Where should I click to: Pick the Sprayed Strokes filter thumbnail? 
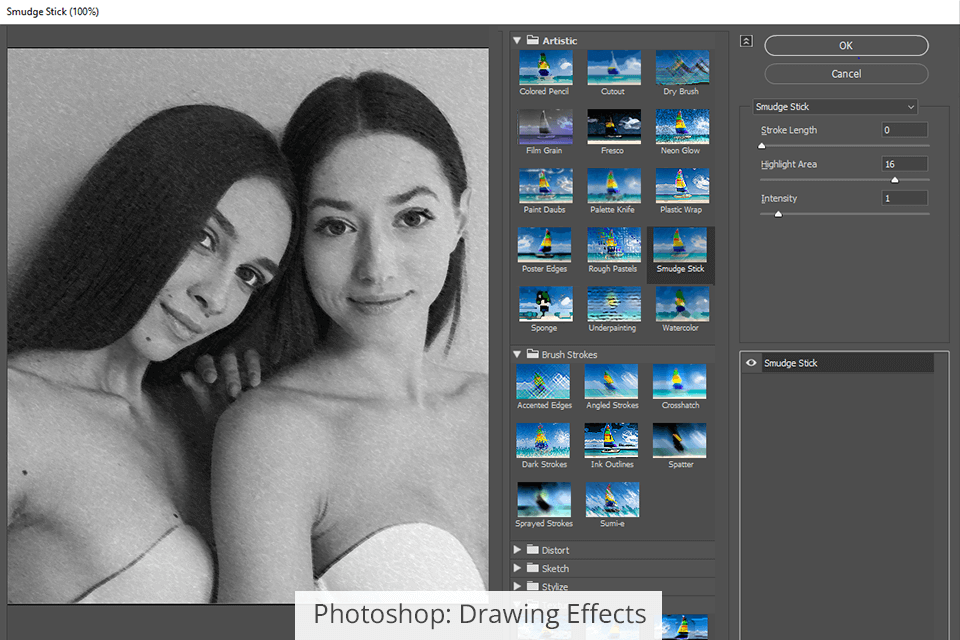click(544, 499)
